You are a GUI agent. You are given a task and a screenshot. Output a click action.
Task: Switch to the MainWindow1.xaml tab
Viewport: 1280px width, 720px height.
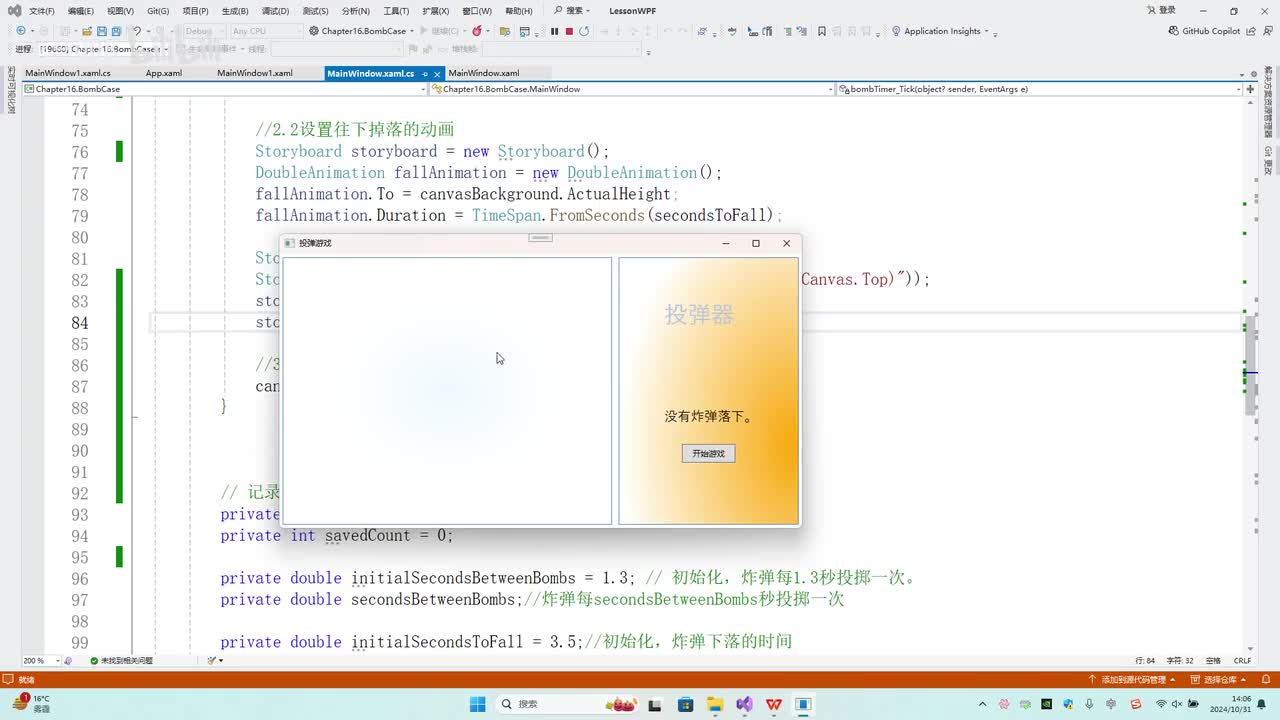pos(255,74)
